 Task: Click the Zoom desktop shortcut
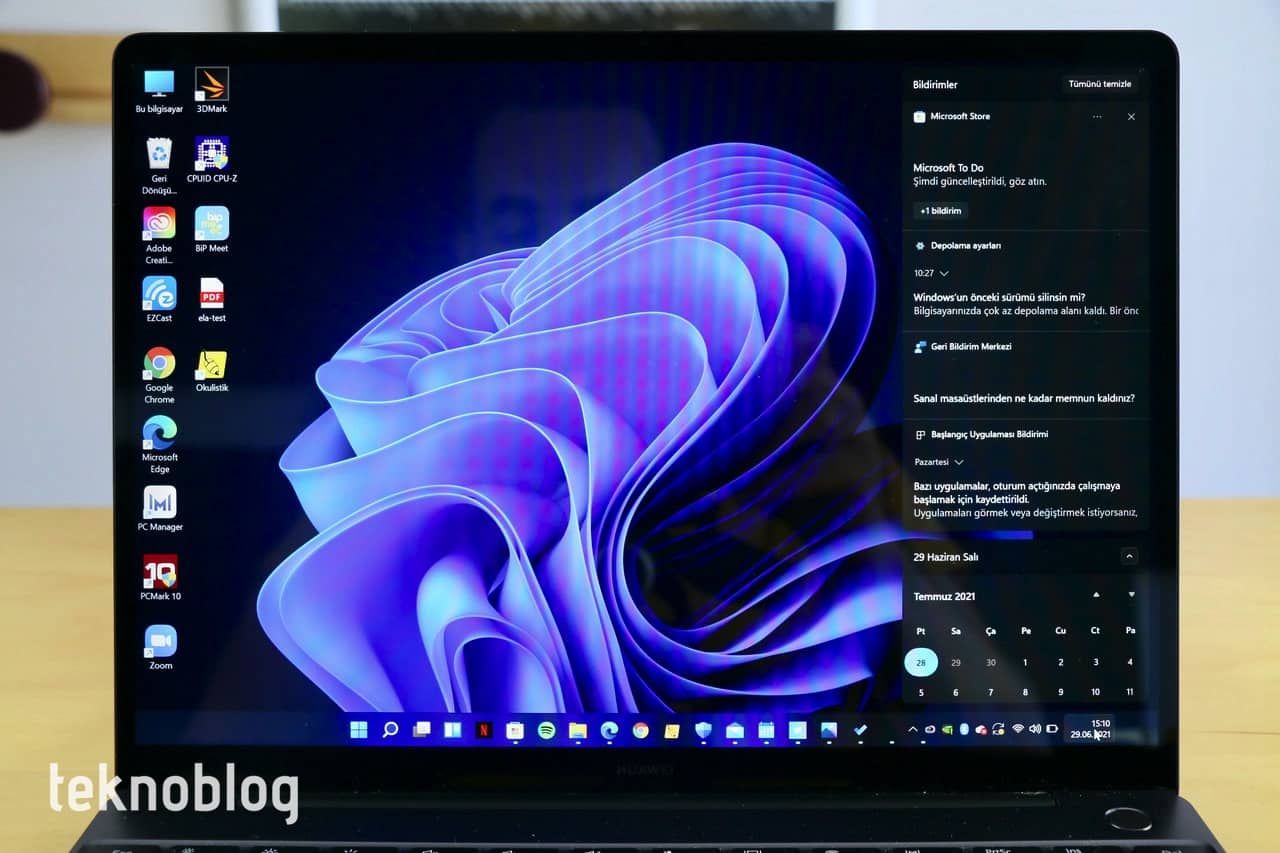click(x=160, y=643)
